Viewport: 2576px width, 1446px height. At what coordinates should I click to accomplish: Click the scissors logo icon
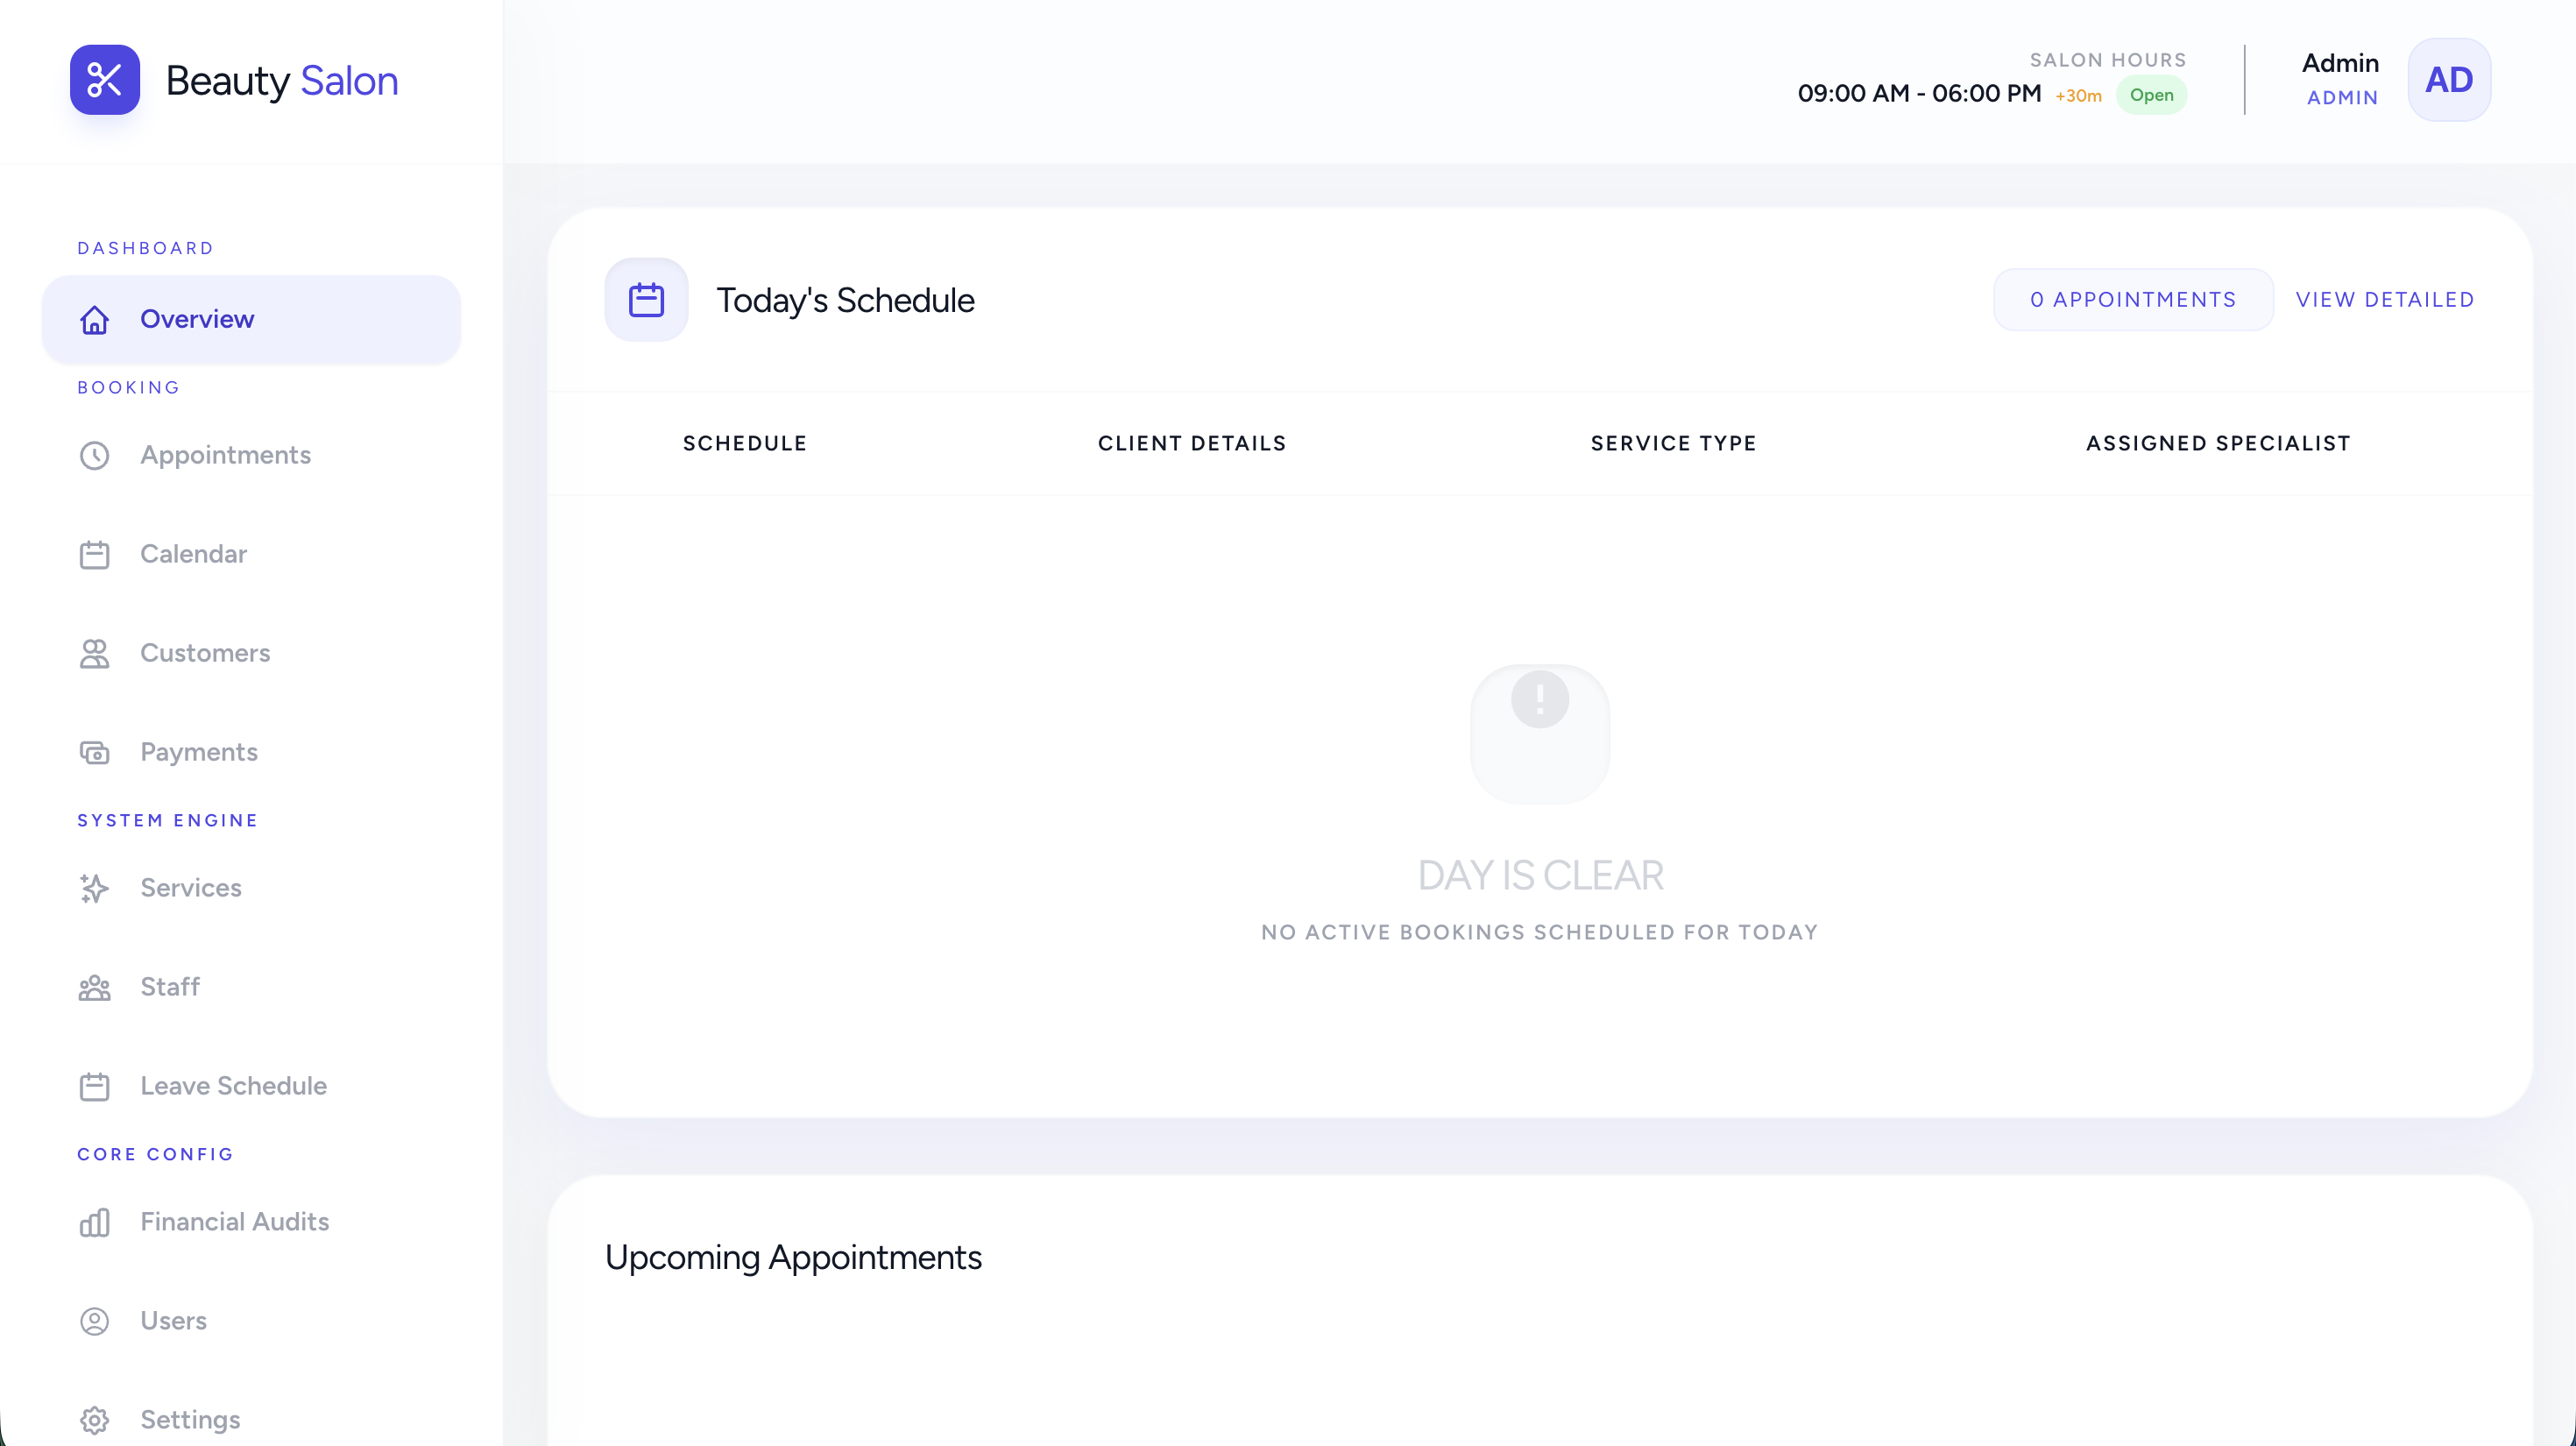104,80
